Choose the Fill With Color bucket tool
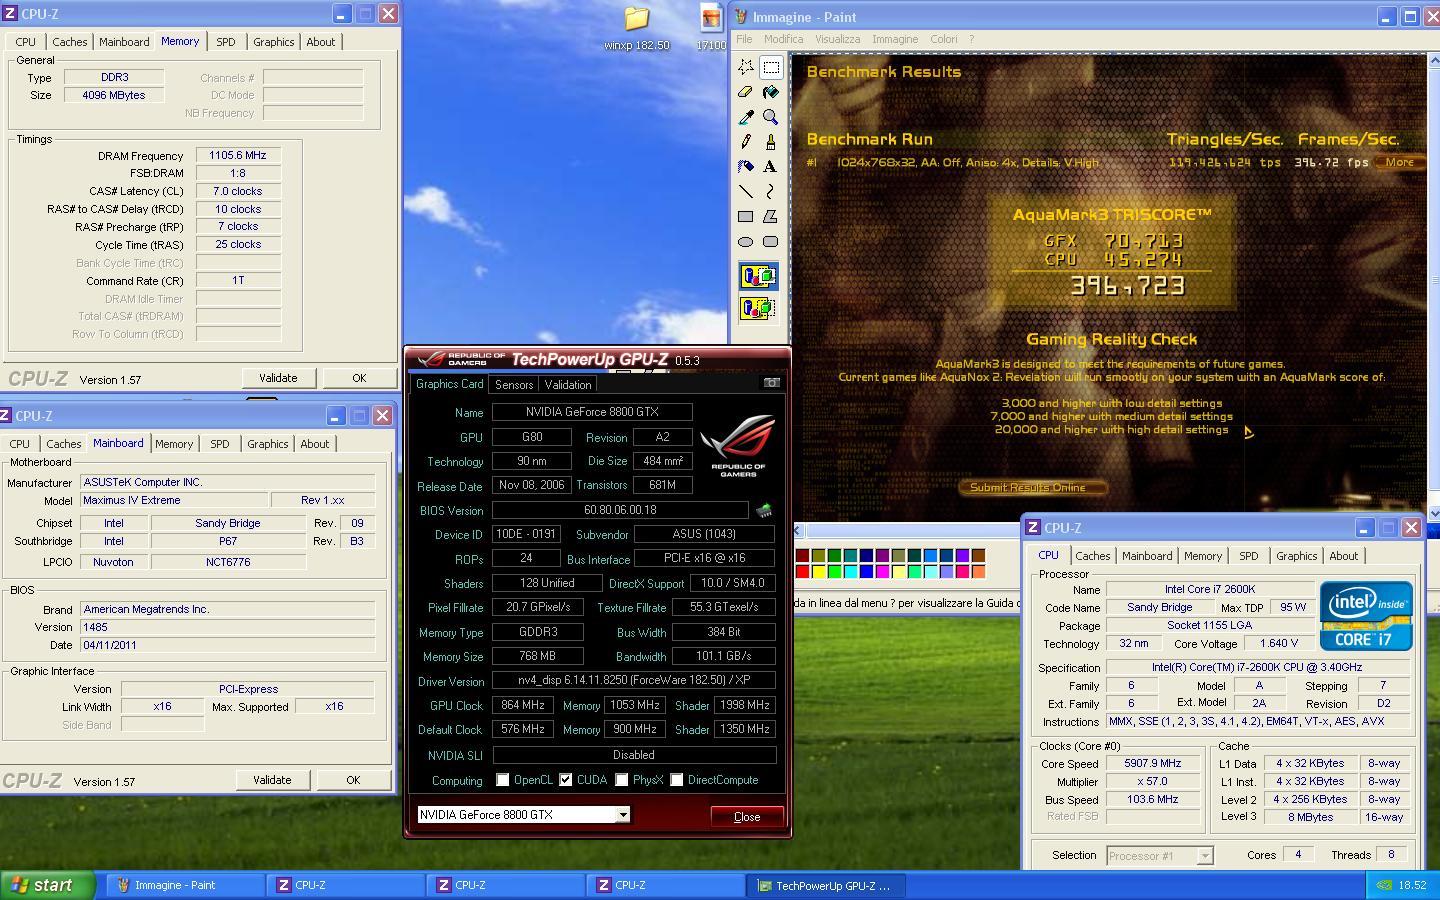Image resolution: width=1440 pixels, height=900 pixels. coord(771,92)
